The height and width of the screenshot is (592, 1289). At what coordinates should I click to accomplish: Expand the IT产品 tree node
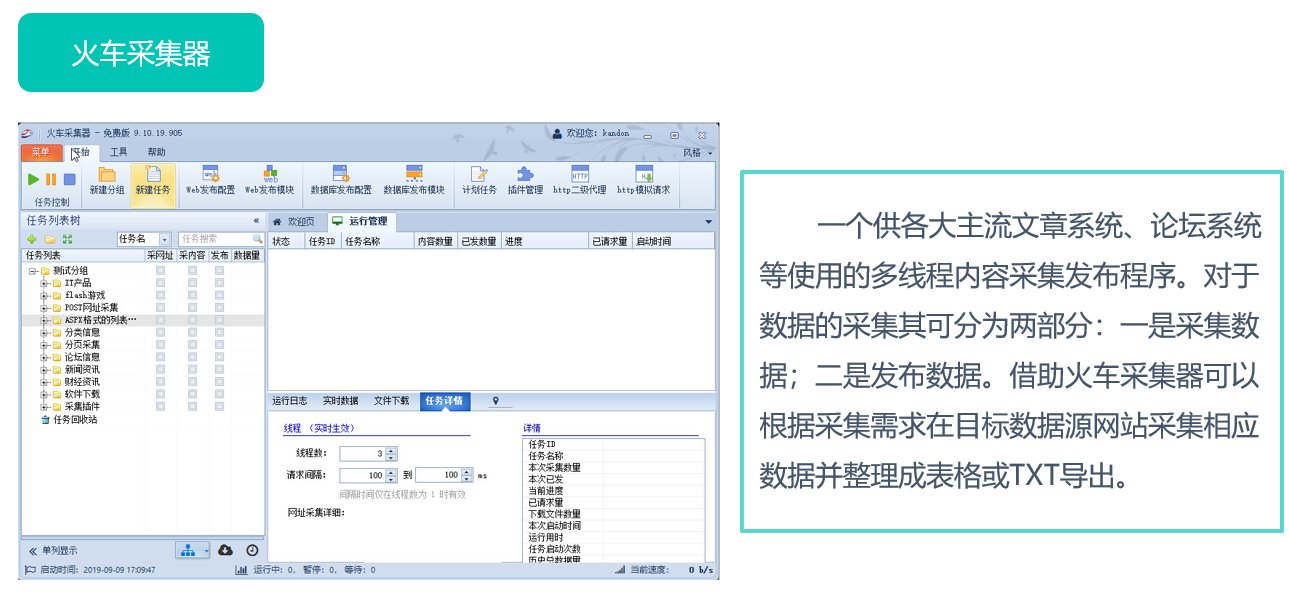[44, 283]
